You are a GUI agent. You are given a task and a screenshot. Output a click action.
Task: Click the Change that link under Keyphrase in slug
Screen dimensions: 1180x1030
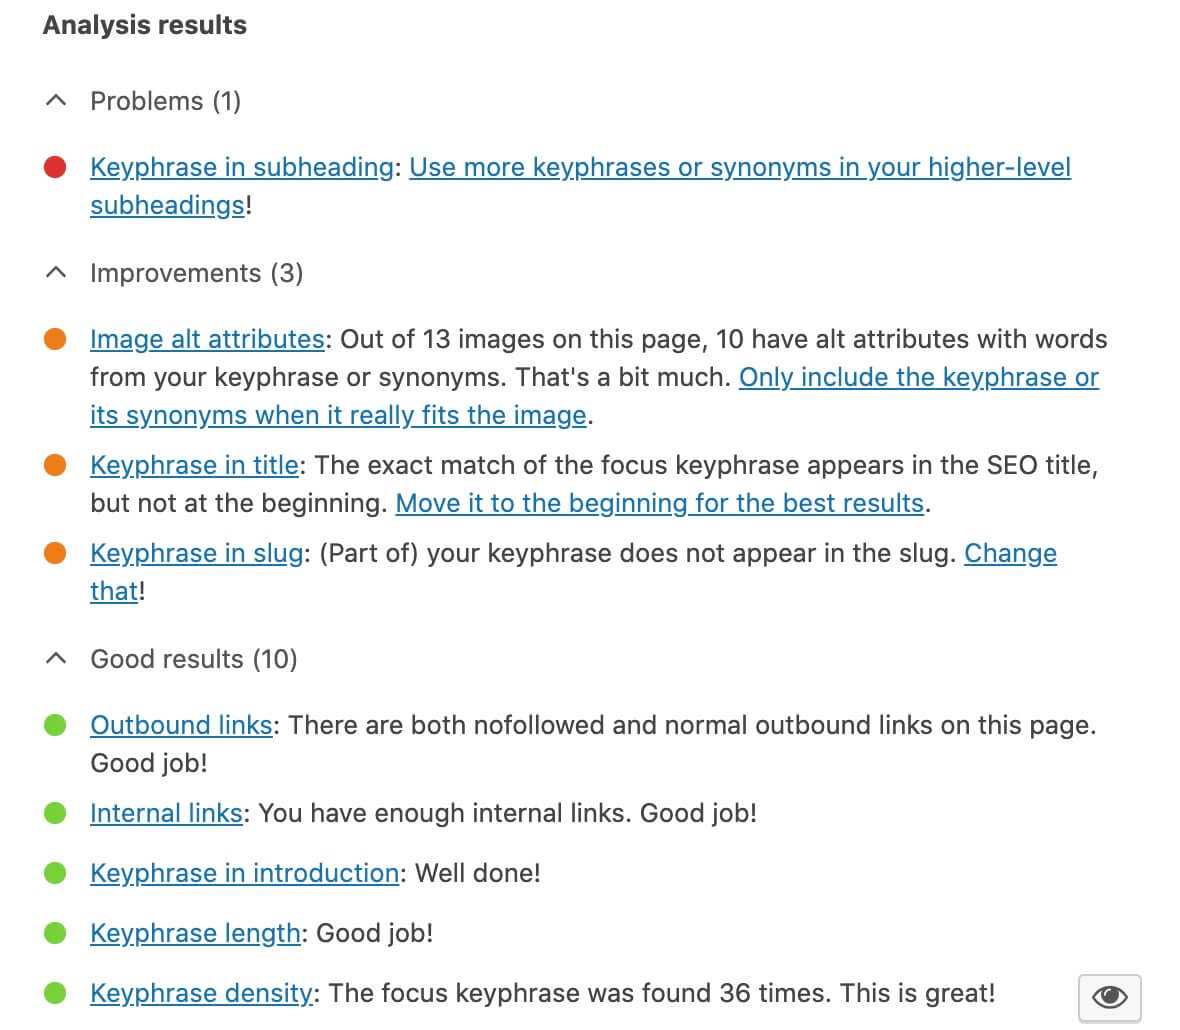tap(1010, 553)
